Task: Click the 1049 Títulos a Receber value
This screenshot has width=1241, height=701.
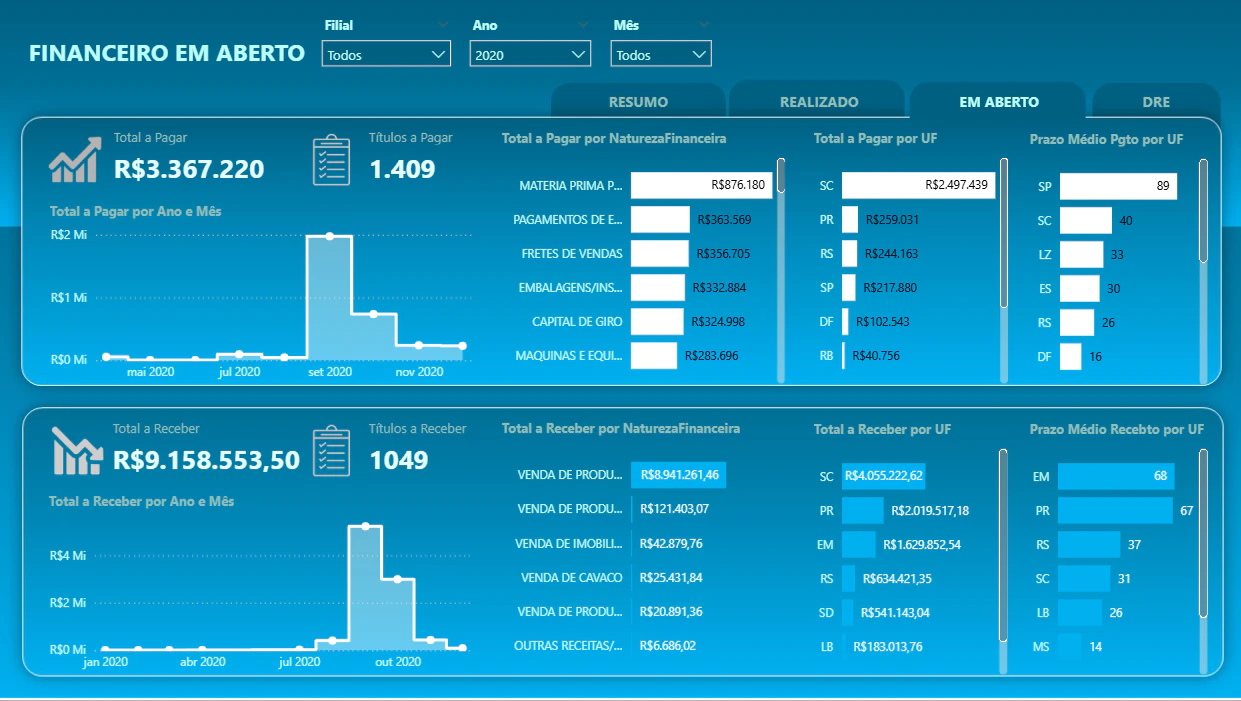Action: coord(399,460)
